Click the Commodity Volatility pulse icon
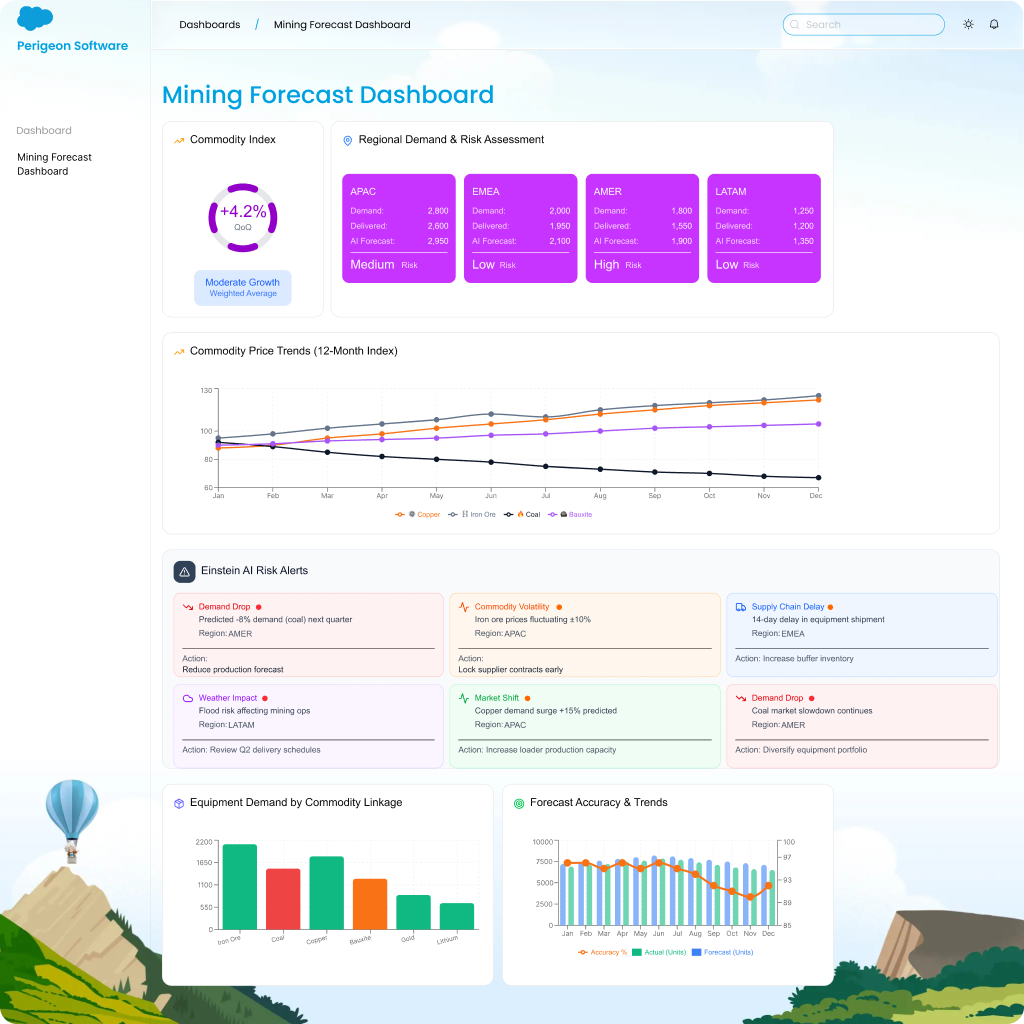The width and height of the screenshot is (1024, 1024). click(x=464, y=607)
